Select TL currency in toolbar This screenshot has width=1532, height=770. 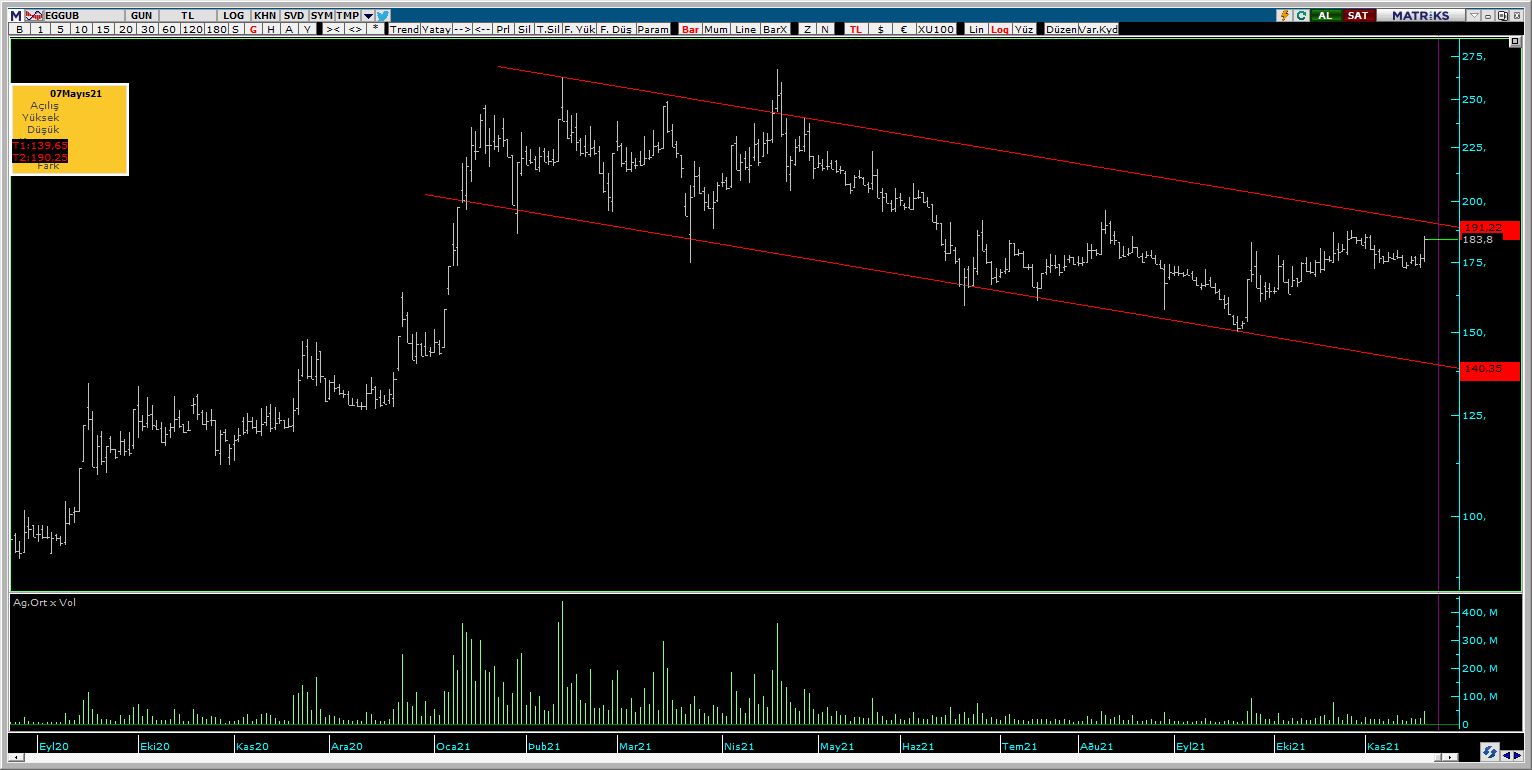click(855, 30)
